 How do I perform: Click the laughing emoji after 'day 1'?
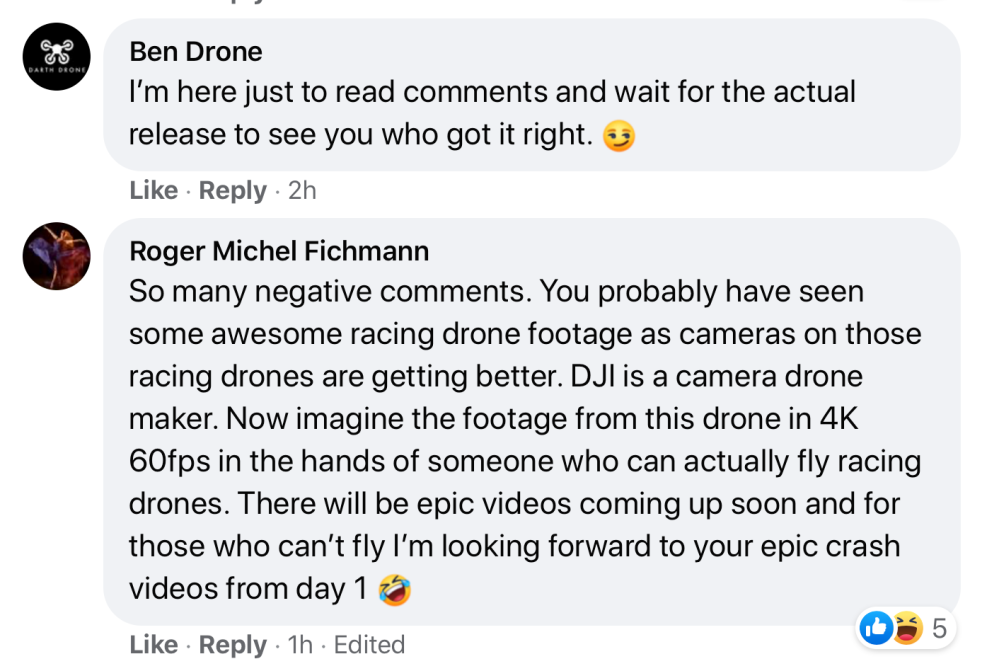coord(394,591)
